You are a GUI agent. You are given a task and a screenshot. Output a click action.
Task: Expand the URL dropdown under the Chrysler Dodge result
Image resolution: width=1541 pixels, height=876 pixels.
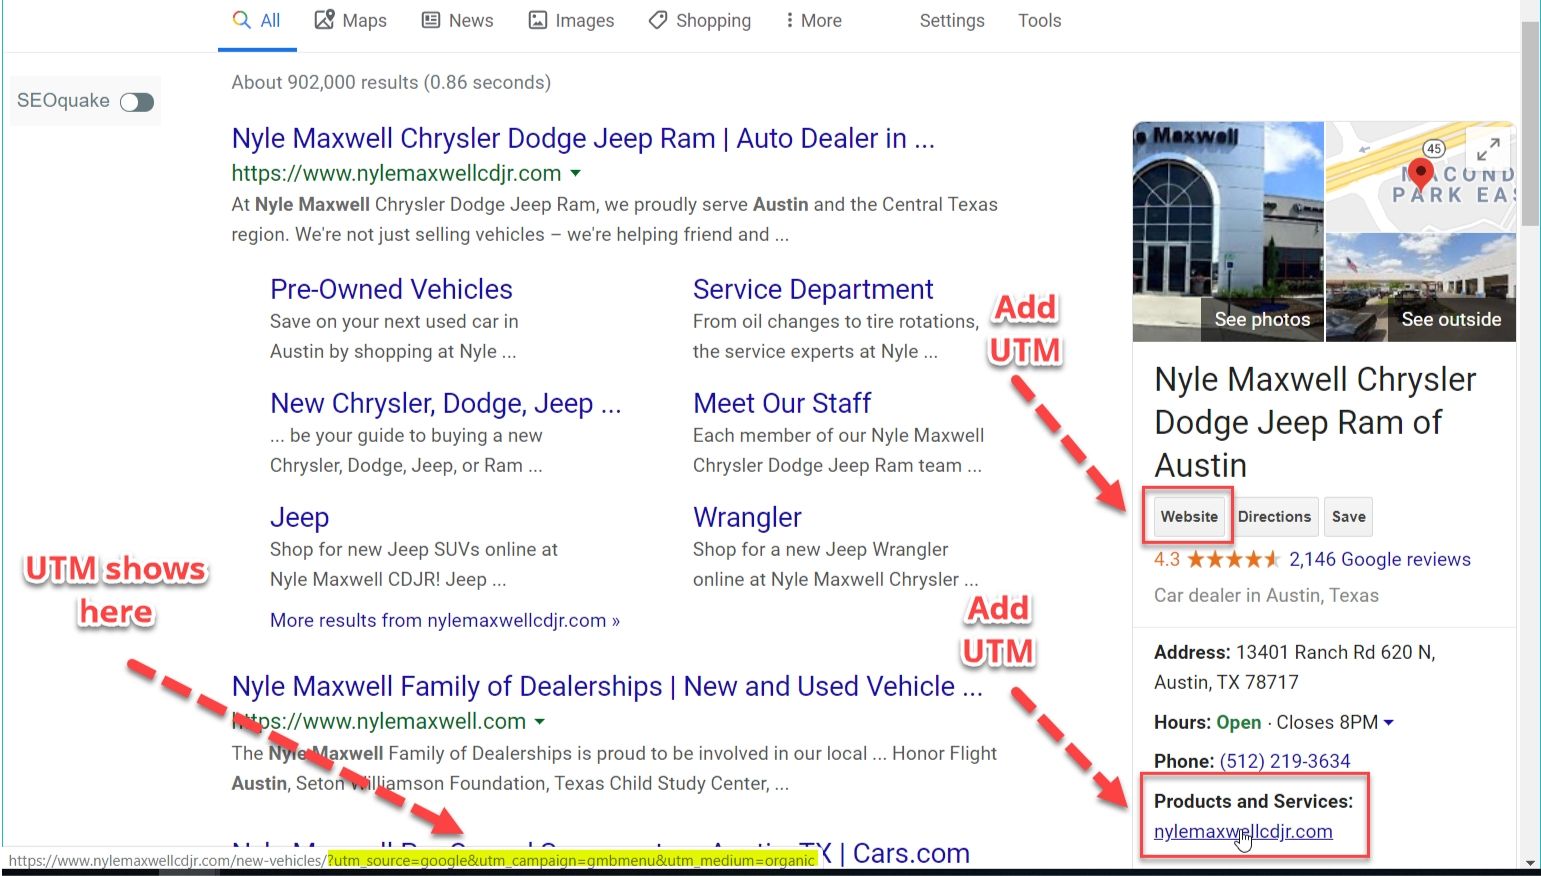point(576,173)
